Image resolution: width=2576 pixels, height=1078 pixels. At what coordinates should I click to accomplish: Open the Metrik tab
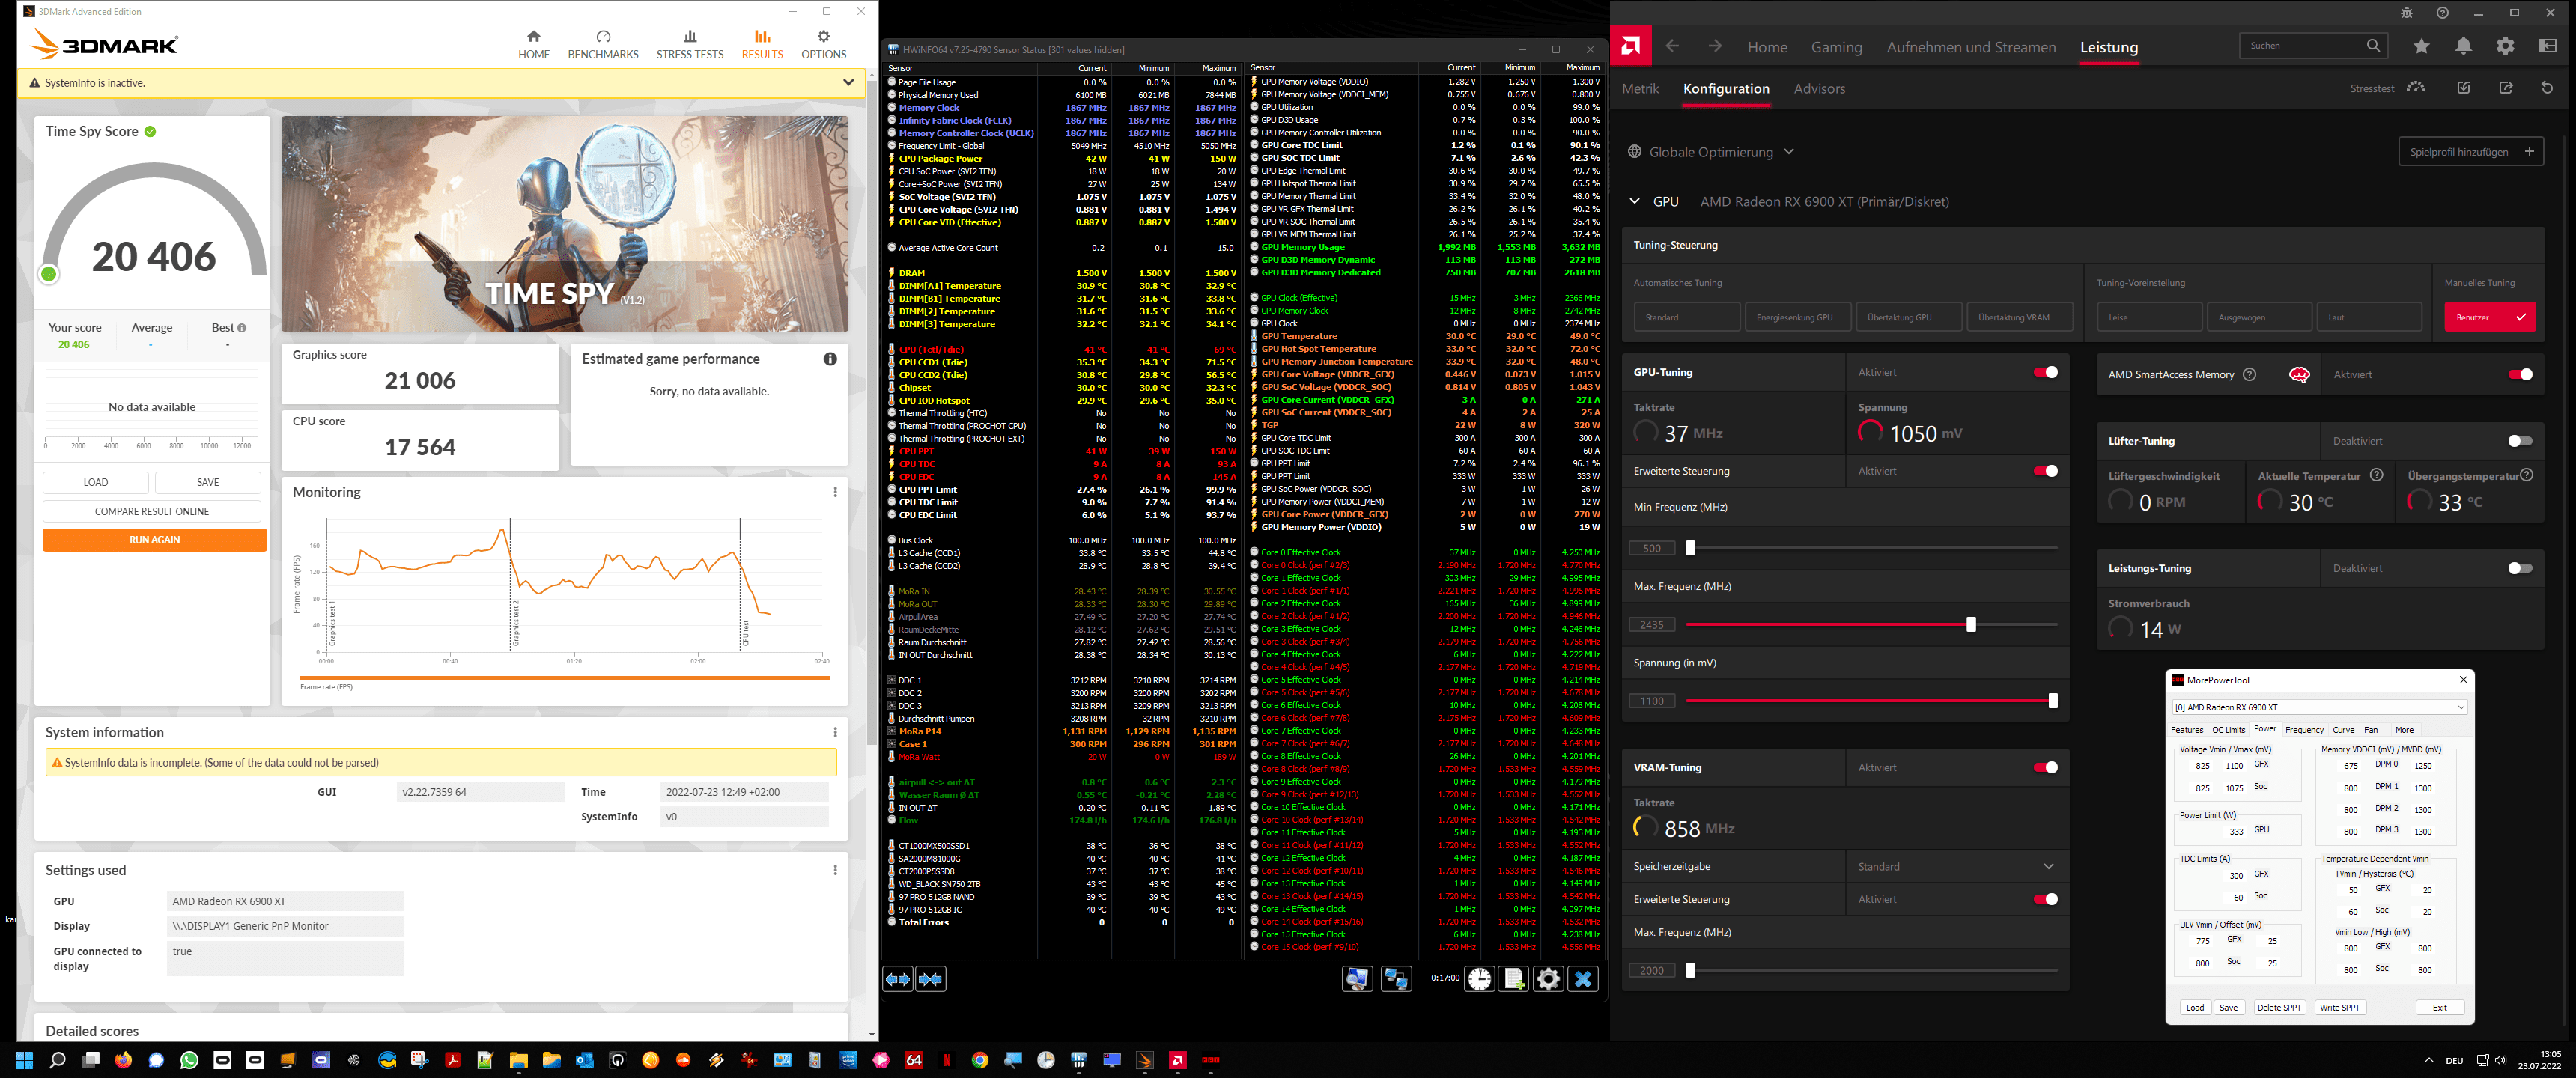1640,89
